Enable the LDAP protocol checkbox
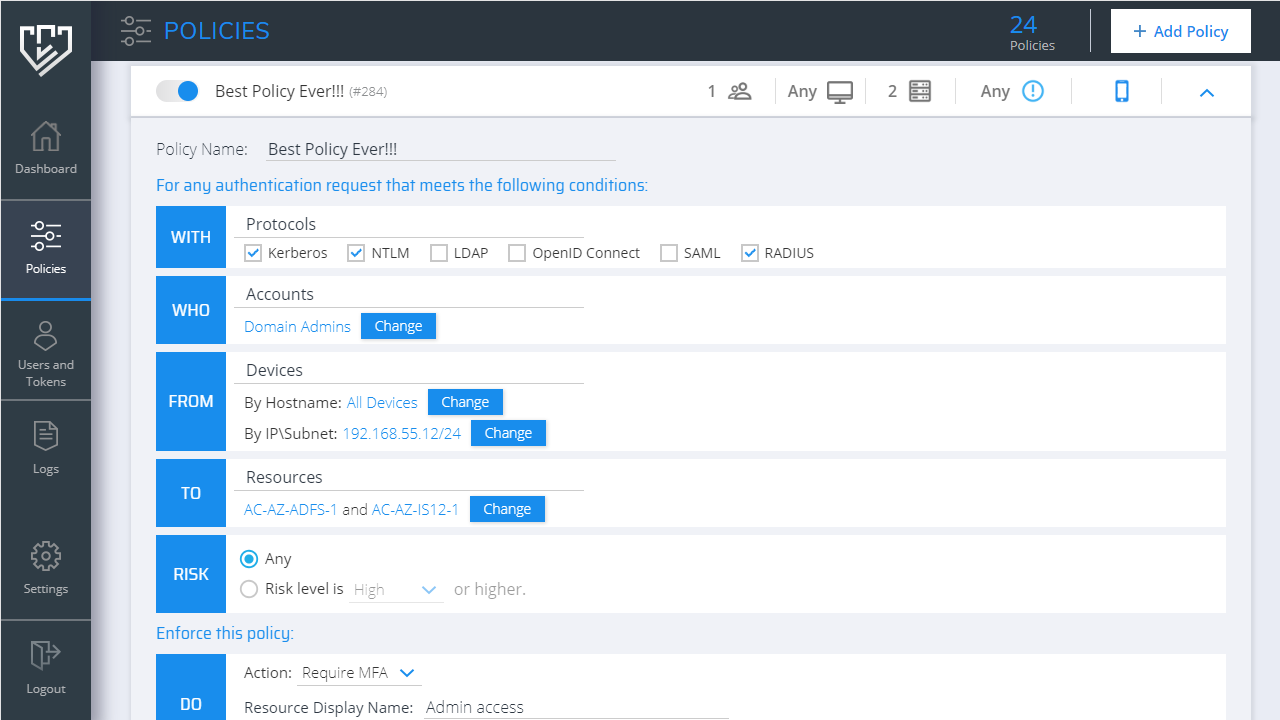 [x=438, y=253]
